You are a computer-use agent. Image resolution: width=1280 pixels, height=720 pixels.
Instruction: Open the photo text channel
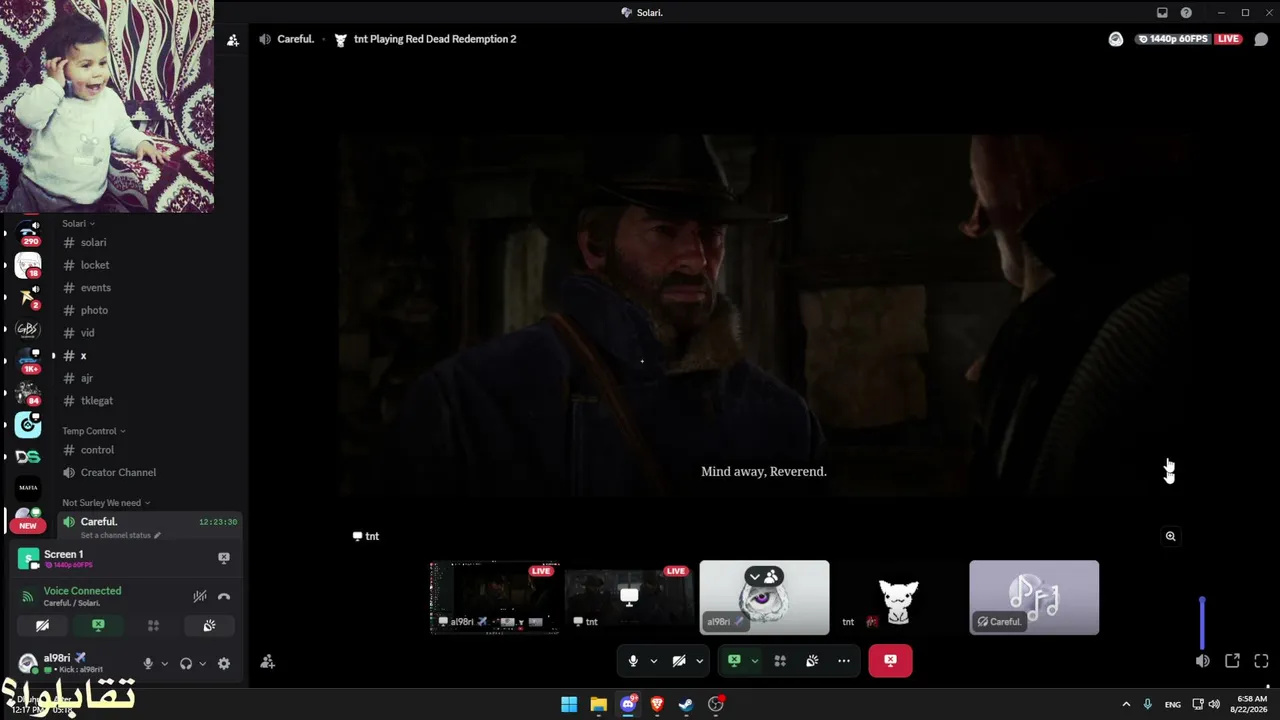tap(148, 310)
